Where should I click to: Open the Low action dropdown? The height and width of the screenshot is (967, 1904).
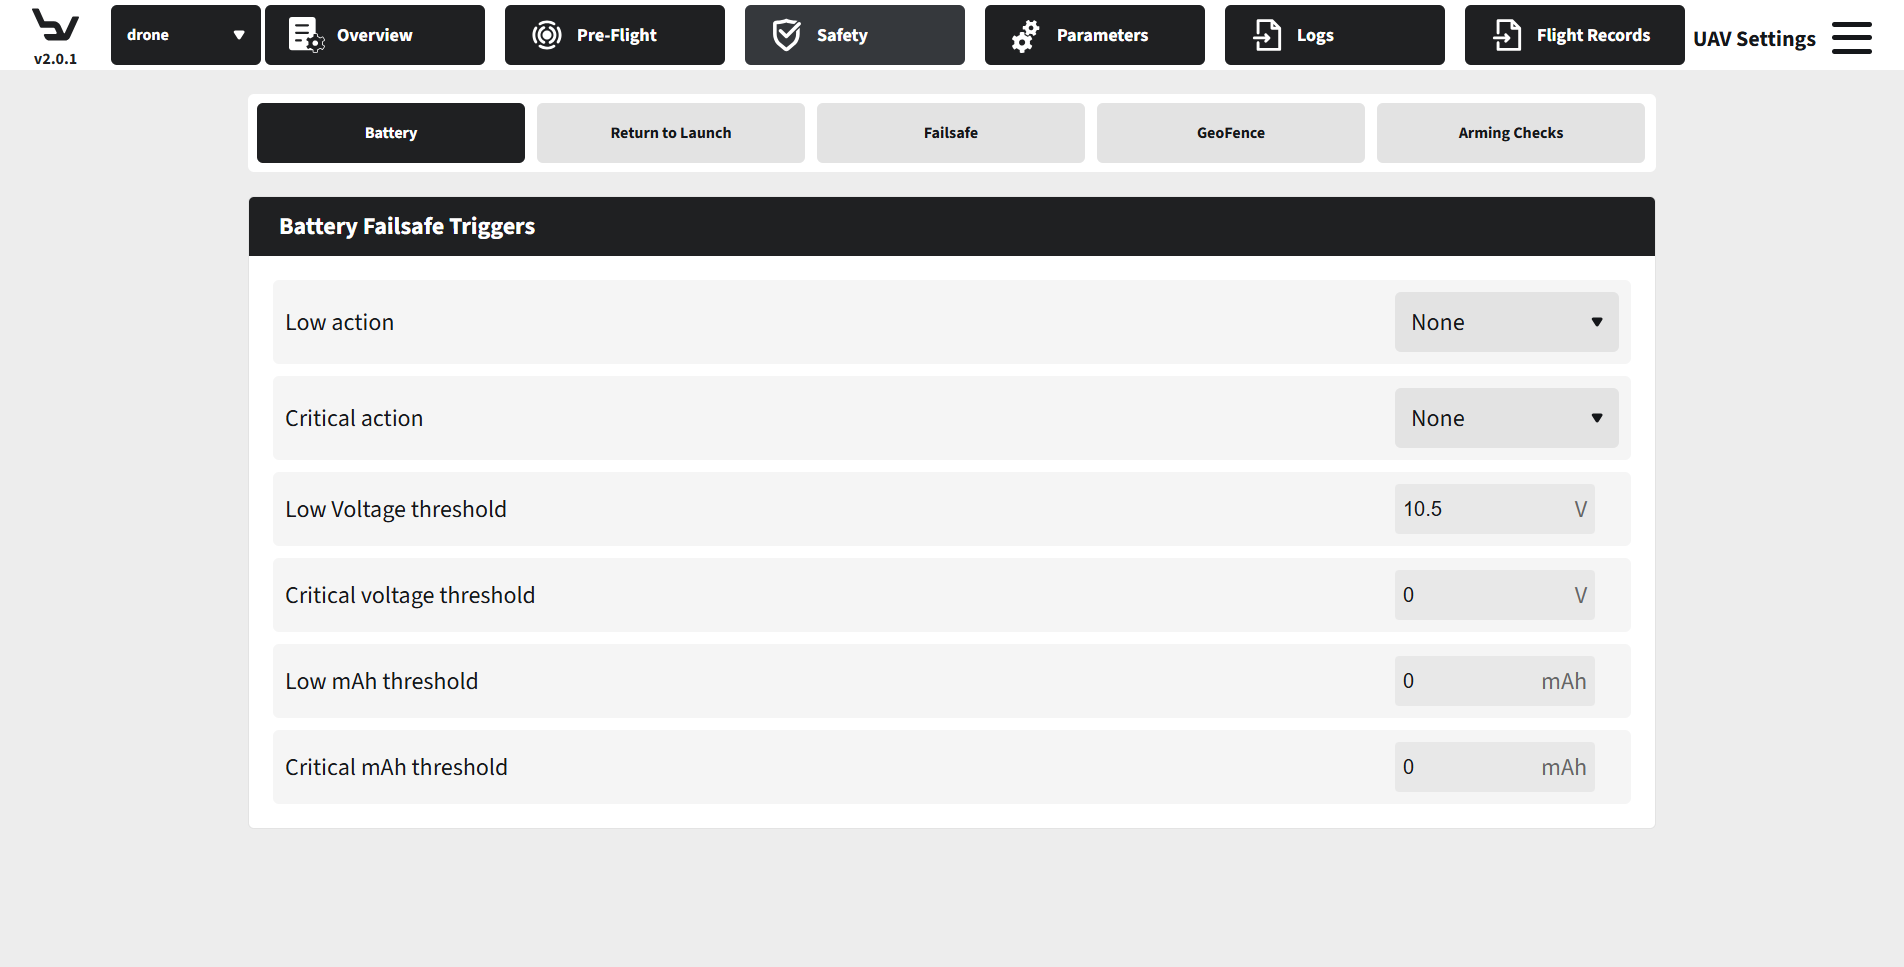tap(1506, 322)
